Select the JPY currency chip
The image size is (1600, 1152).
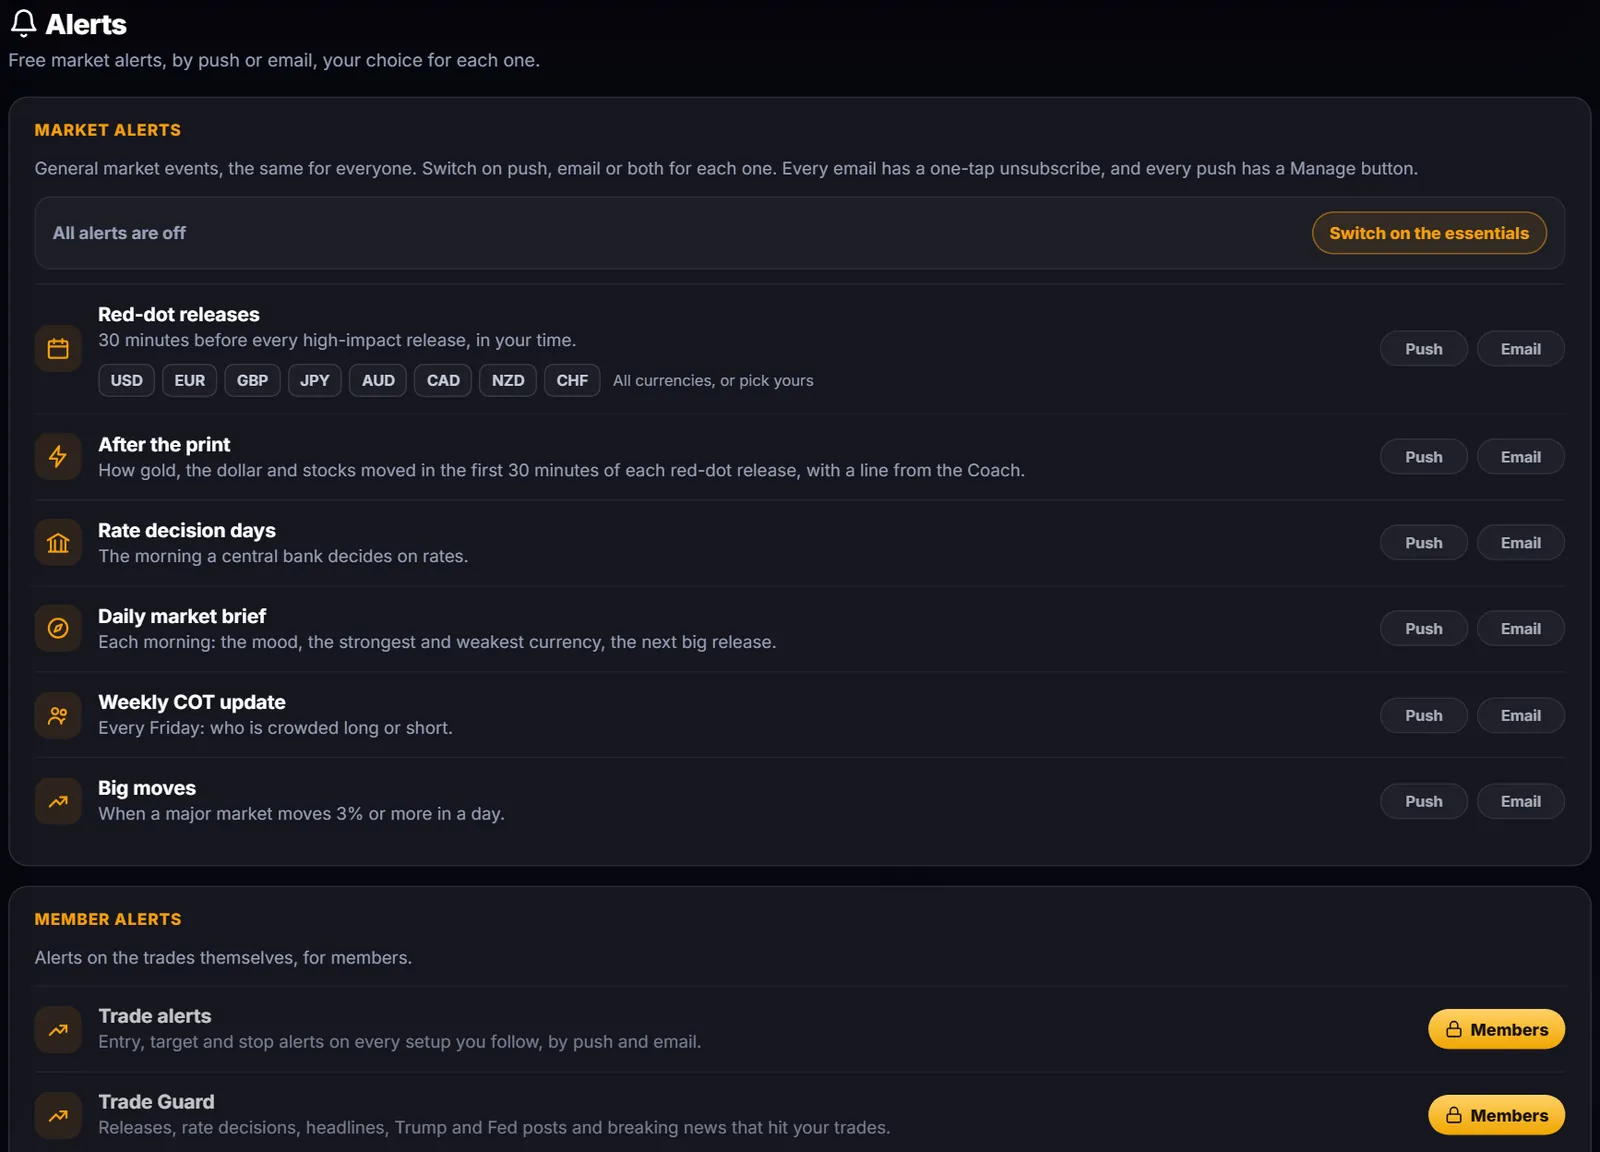(x=315, y=380)
